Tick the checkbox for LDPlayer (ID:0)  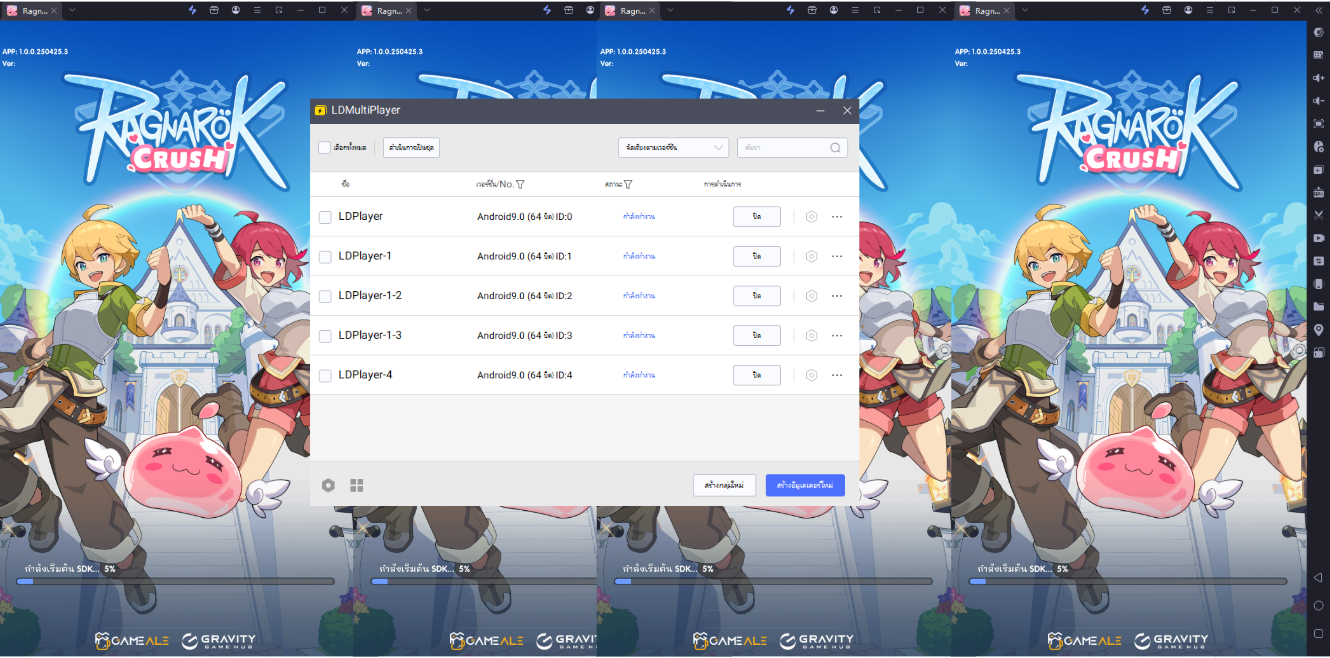click(325, 217)
